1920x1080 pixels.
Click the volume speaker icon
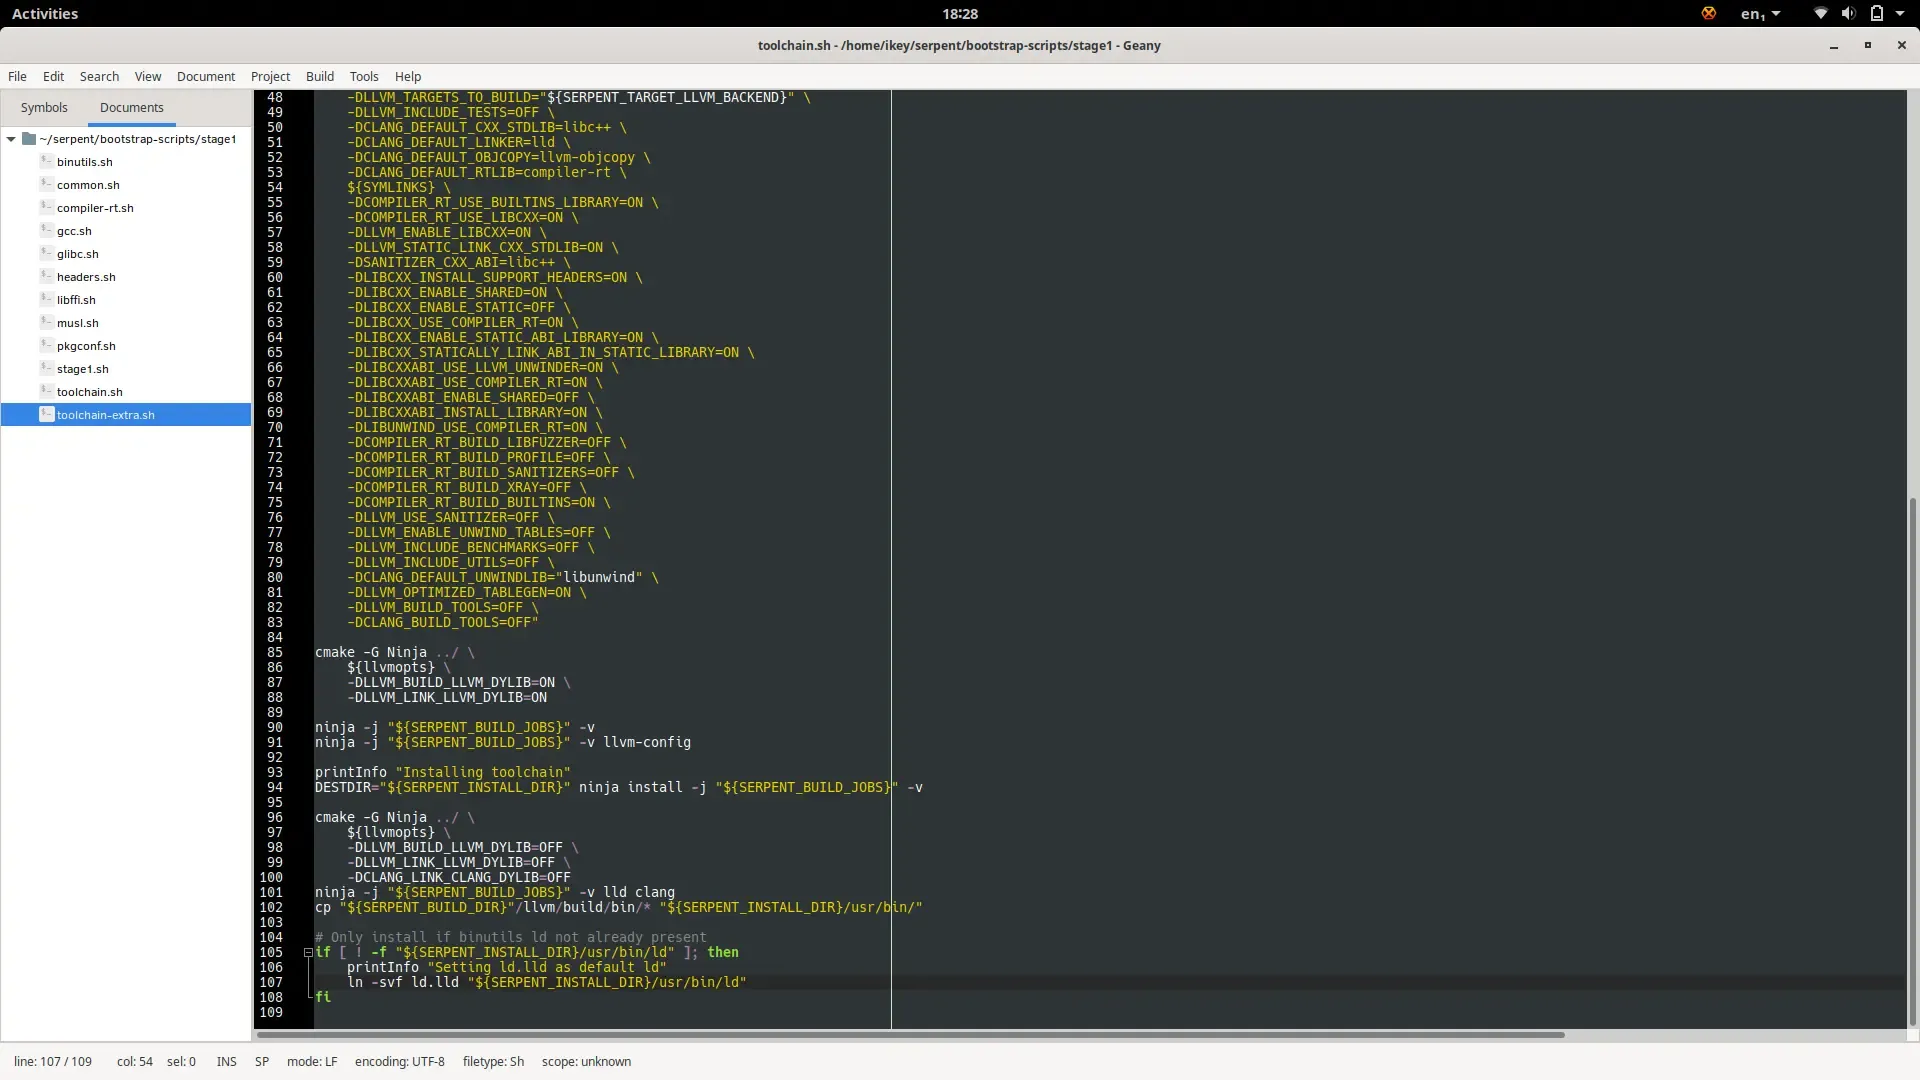point(1848,13)
